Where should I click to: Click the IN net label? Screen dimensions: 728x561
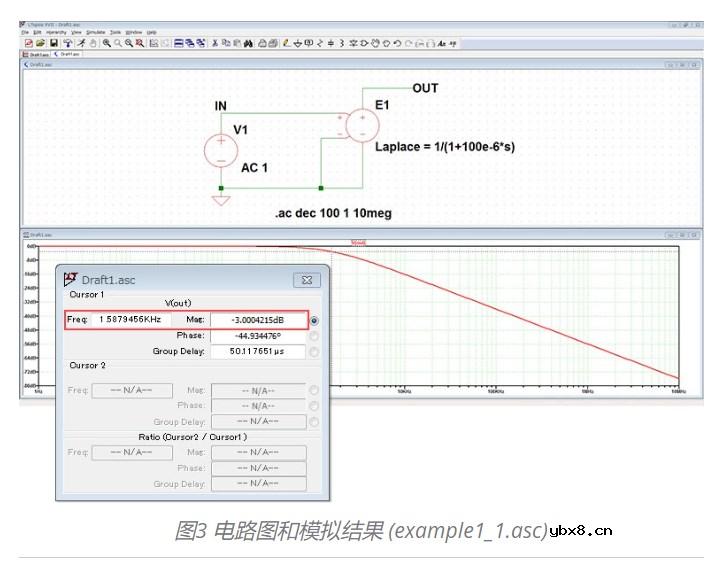[x=221, y=106]
